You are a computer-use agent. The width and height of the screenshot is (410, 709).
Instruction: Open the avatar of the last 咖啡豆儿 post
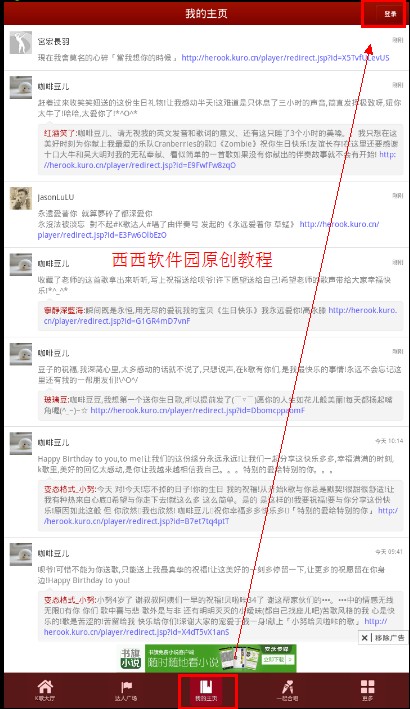coord(21,554)
